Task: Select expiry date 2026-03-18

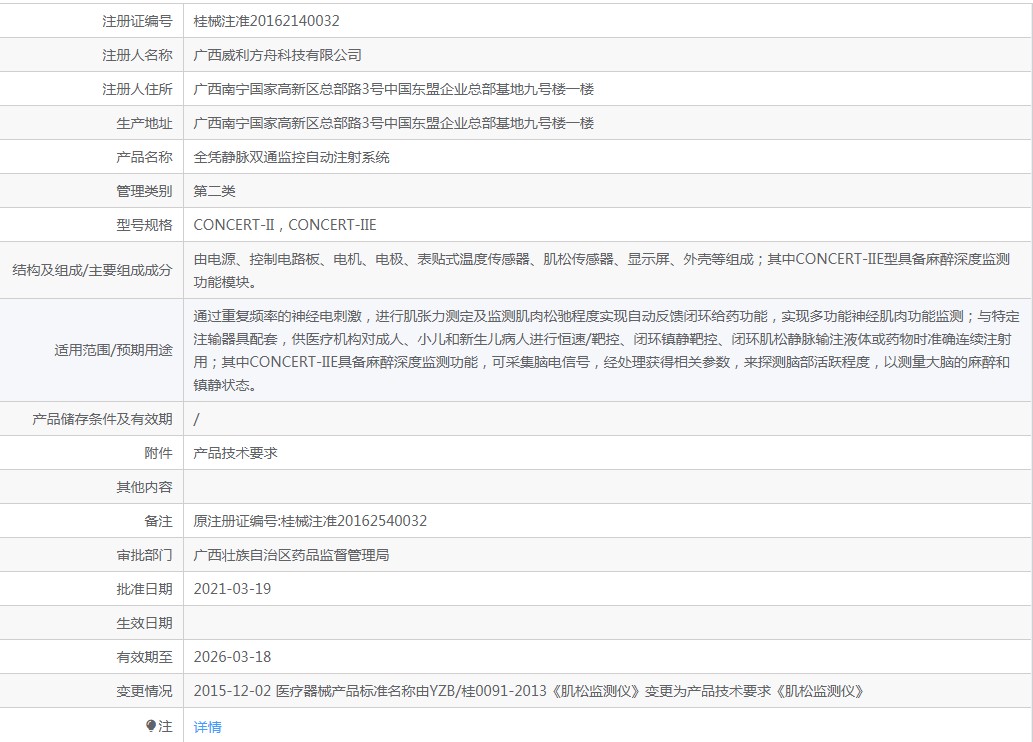Action: coord(232,657)
